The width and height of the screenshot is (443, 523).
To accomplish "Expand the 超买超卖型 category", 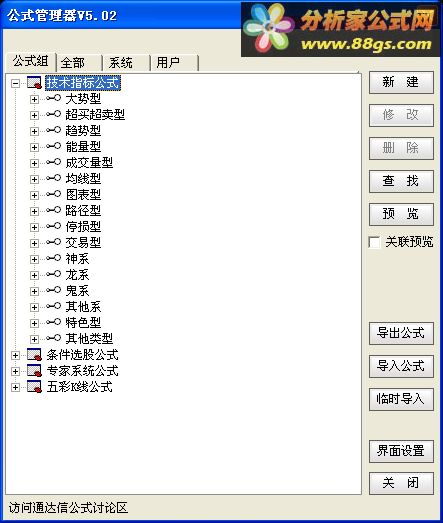I will 34,115.
